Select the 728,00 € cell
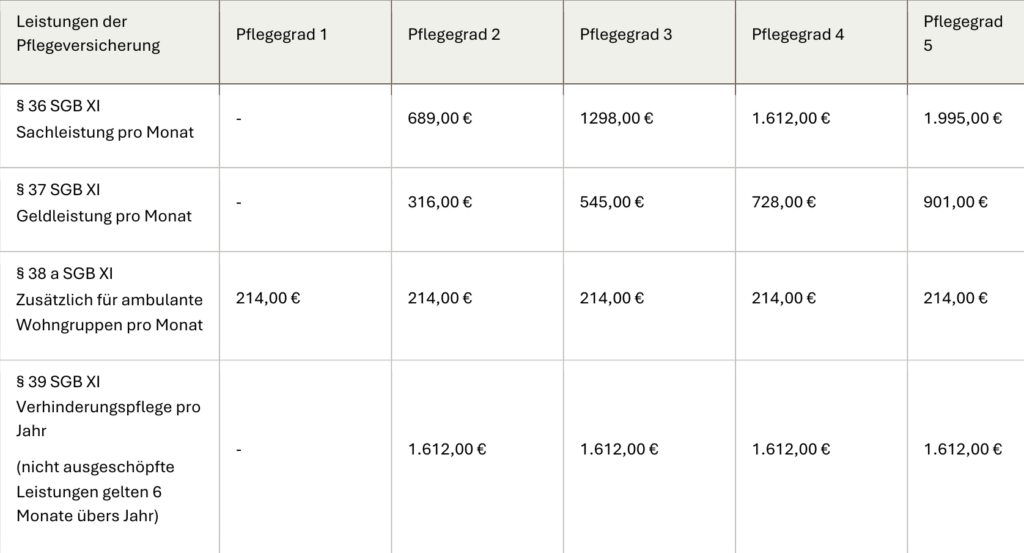Viewport: 1024px width, 553px height. click(x=784, y=202)
